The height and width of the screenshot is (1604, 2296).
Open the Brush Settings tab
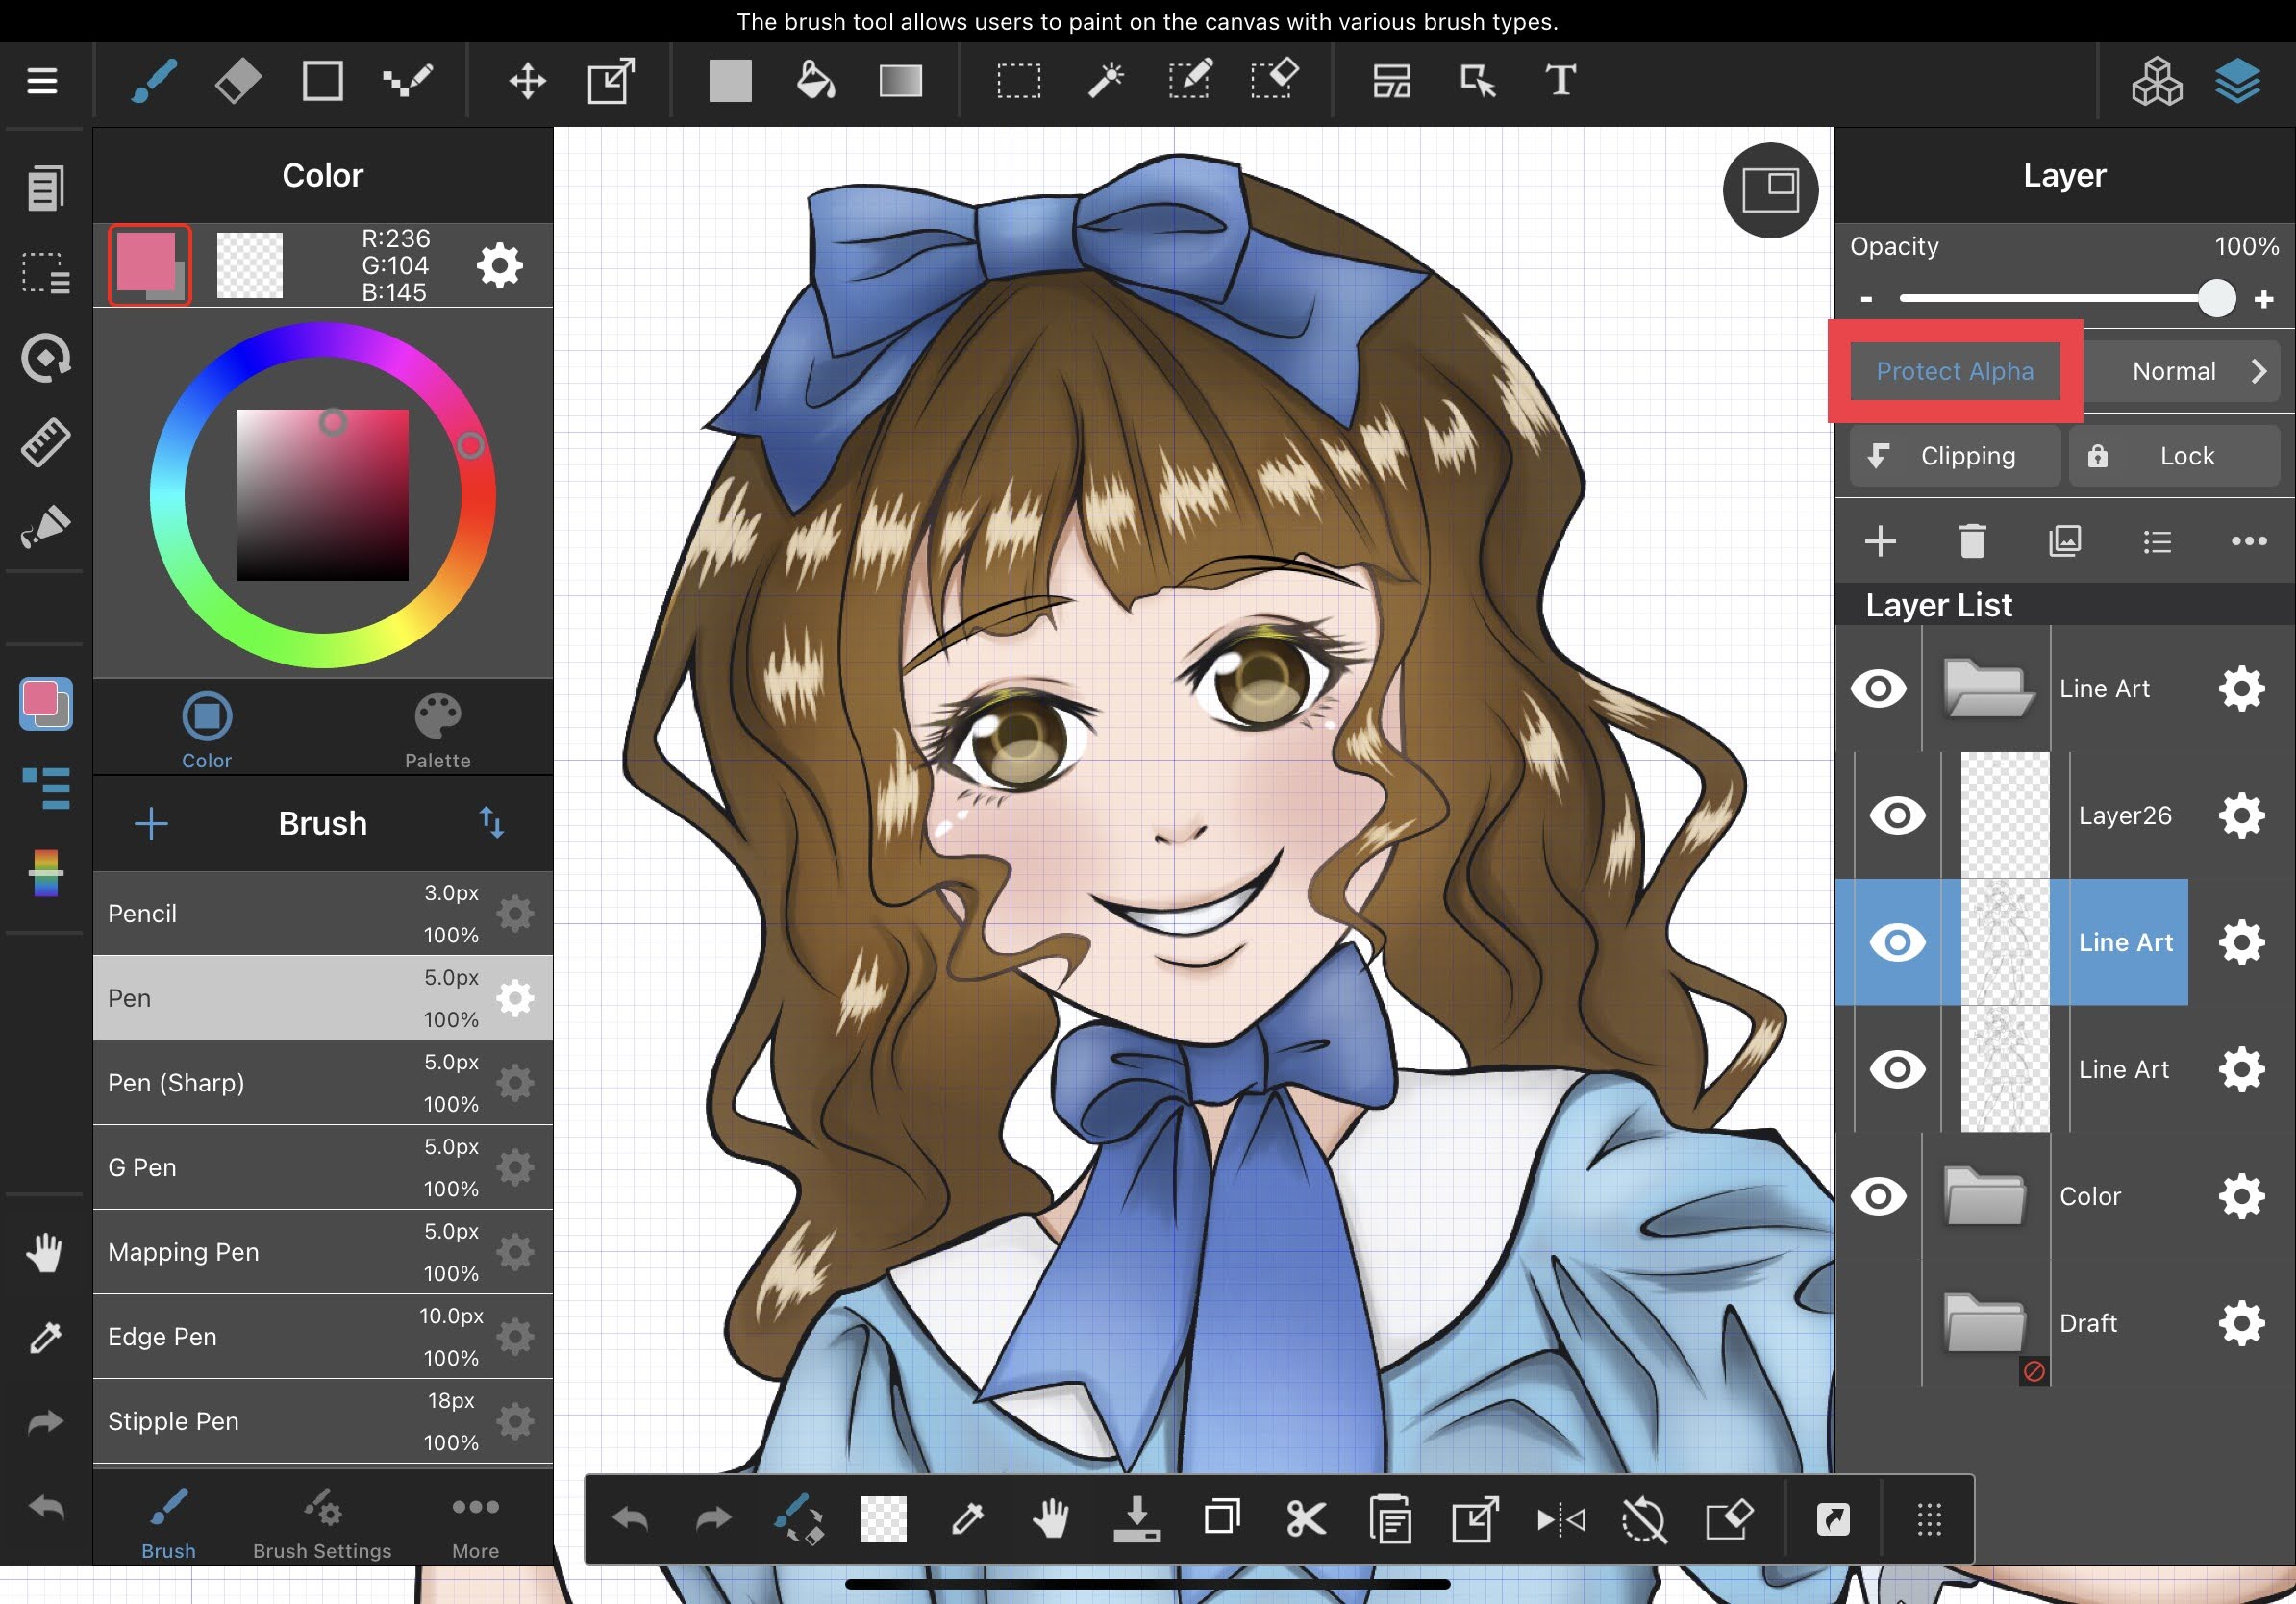[x=322, y=1524]
